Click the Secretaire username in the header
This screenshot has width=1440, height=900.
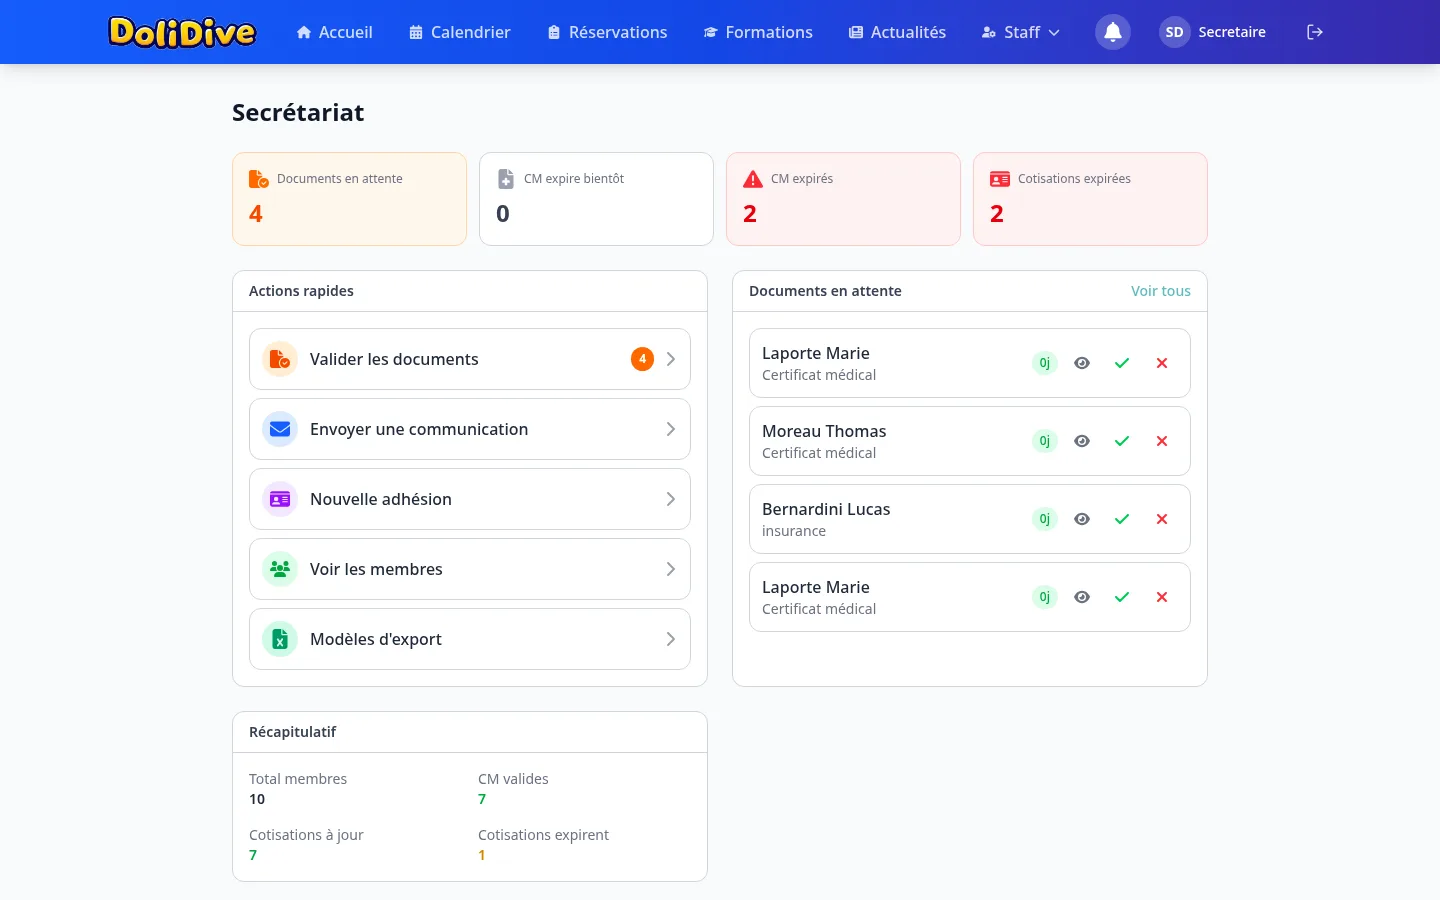(1232, 32)
